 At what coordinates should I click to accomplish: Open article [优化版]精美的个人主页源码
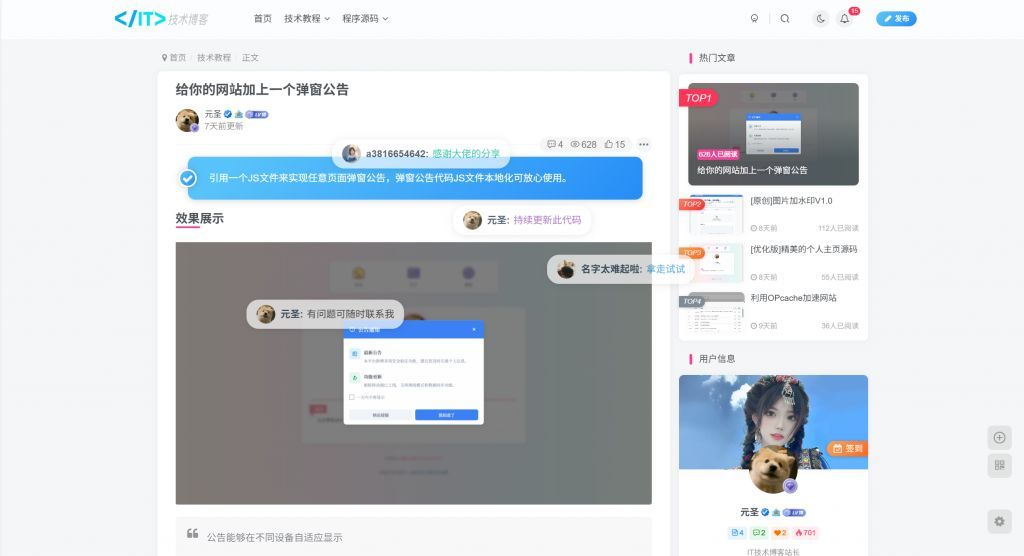(803, 249)
